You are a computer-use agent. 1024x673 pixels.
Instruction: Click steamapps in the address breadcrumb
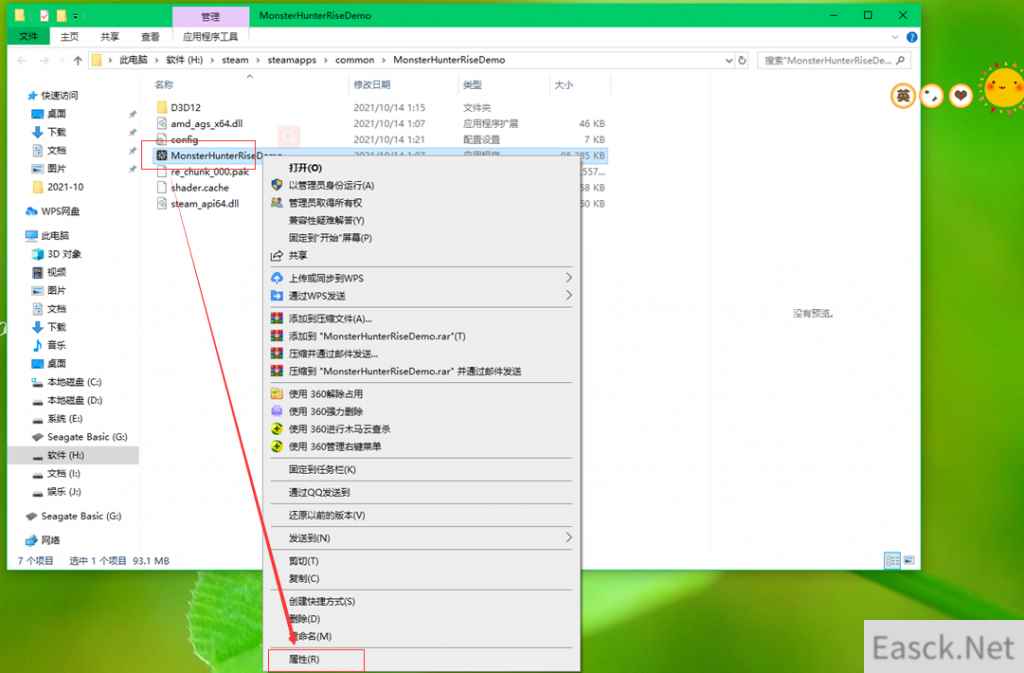point(292,60)
